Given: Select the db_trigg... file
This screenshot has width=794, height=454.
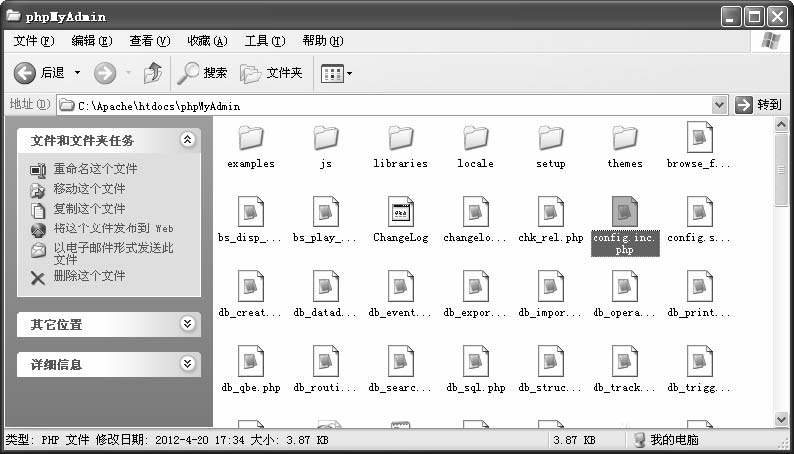Looking at the screenshot, I should click(x=699, y=369).
